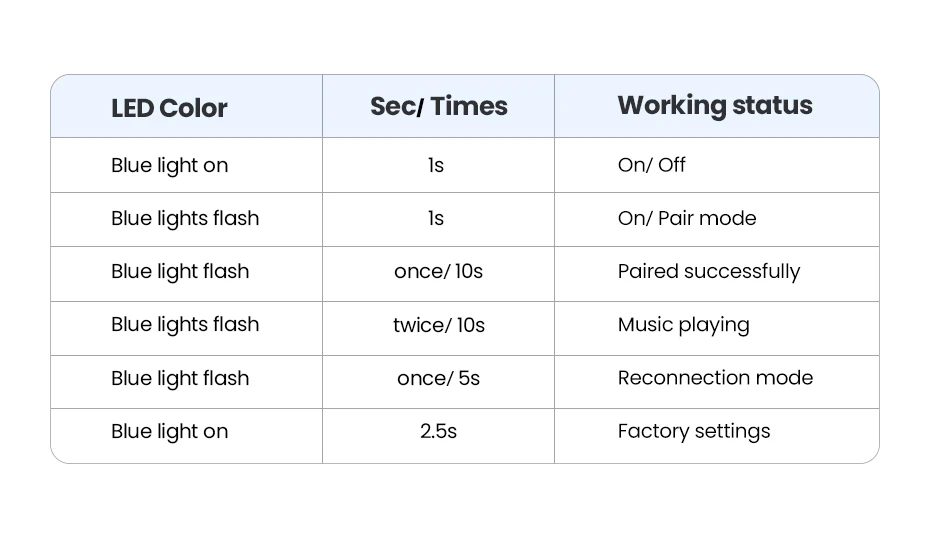Select the Factory settings status cell

[x=694, y=431]
